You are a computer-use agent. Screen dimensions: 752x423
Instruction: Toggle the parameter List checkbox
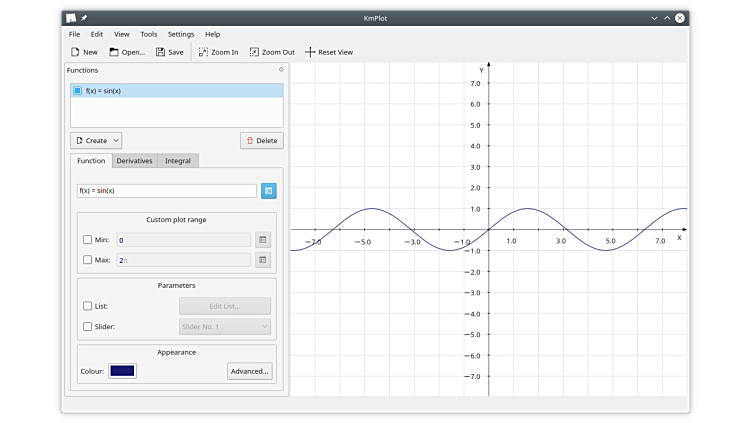pyautogui.click(x=88, y=306)
